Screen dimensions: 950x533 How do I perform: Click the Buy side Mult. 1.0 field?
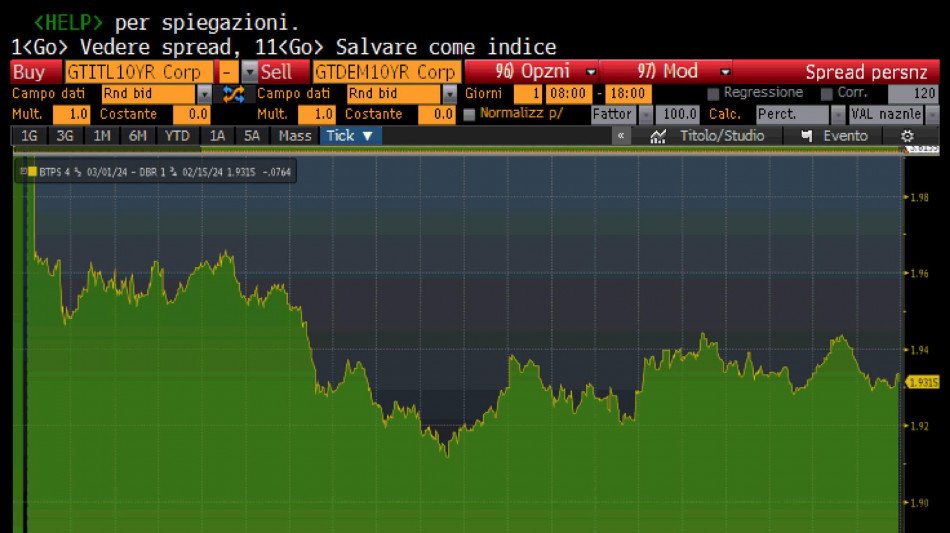point(71,114)
